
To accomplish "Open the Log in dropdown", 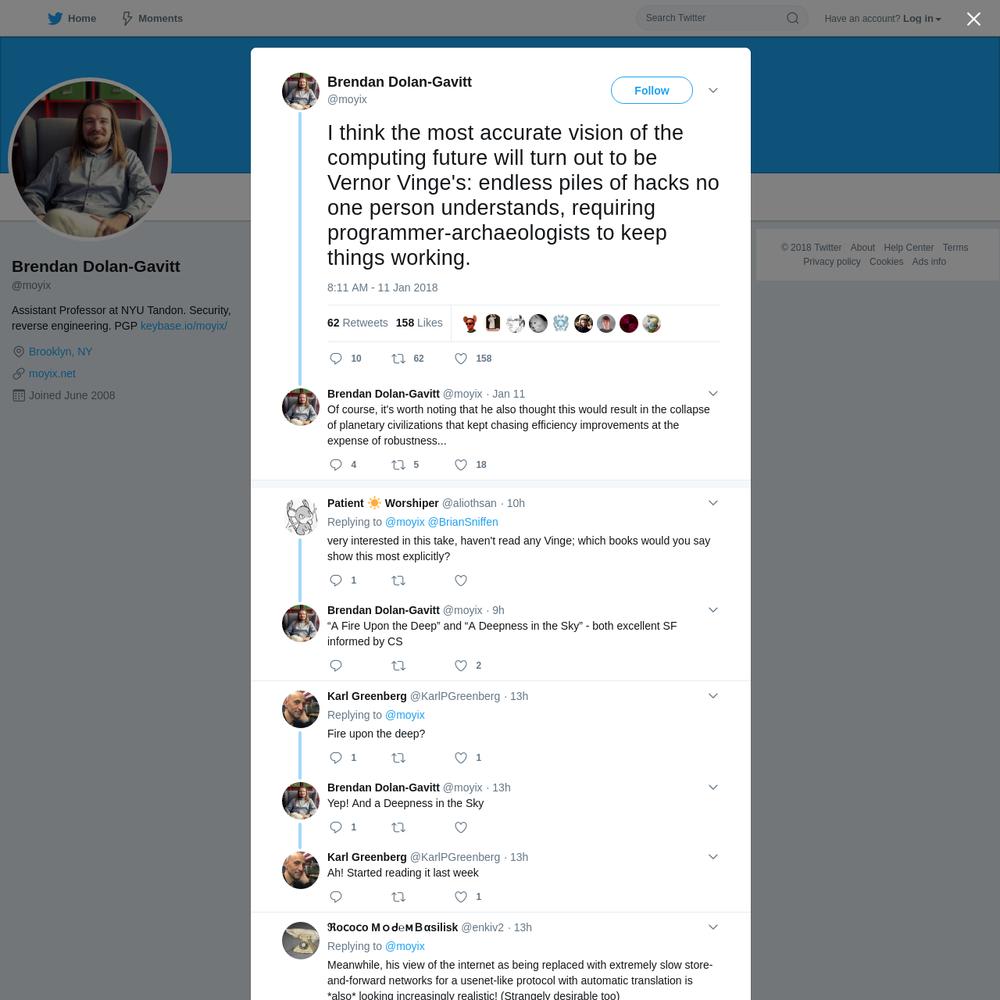I will click(x=922, y=18).
